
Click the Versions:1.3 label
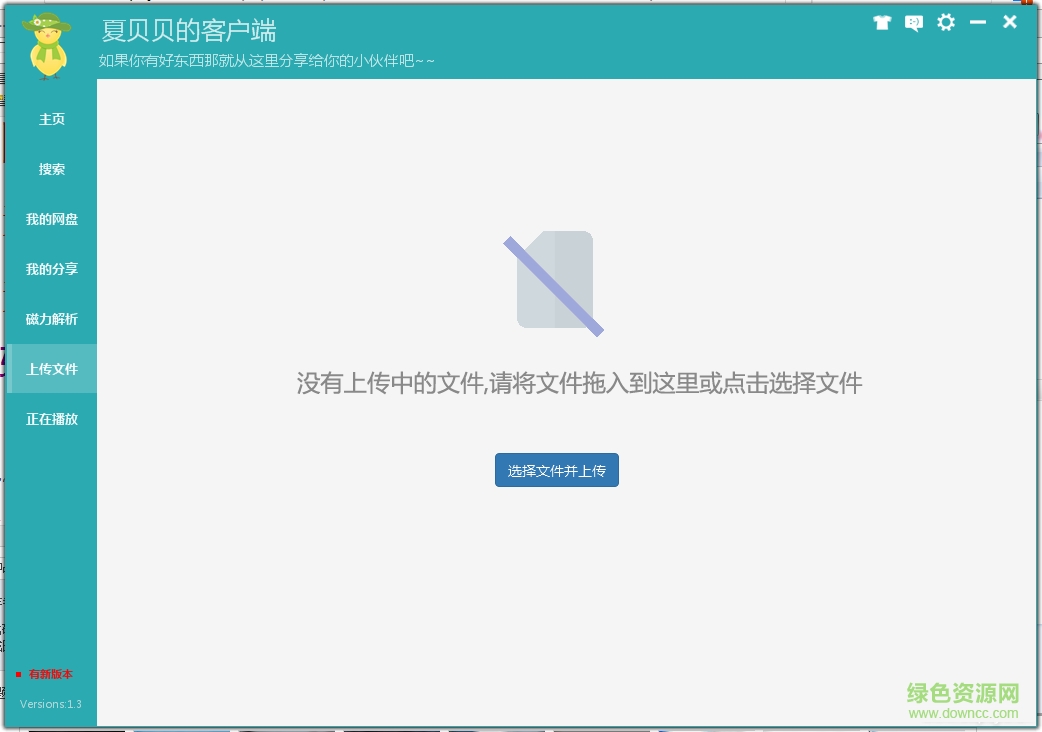tap(50, 704)
